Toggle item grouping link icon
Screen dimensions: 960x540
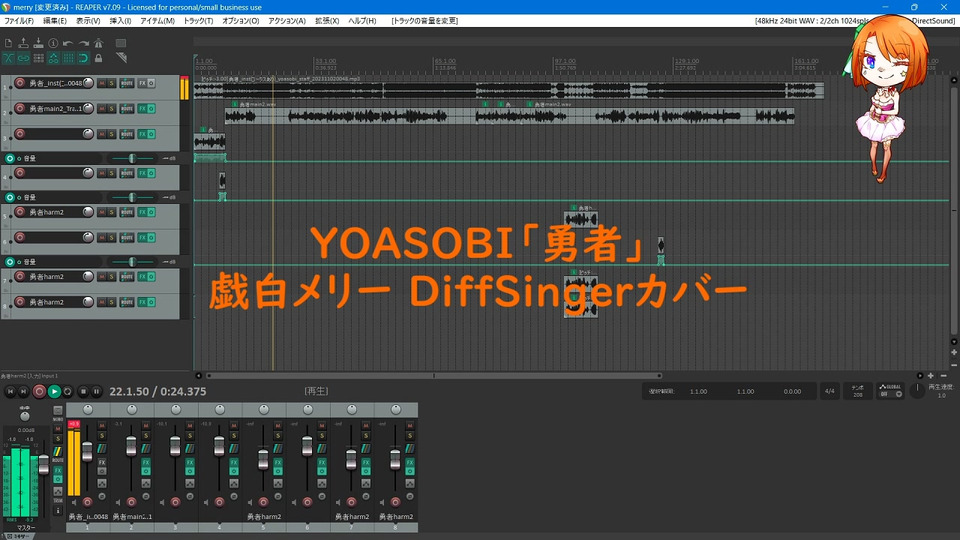pyautogui.click(x=23, y=58)
